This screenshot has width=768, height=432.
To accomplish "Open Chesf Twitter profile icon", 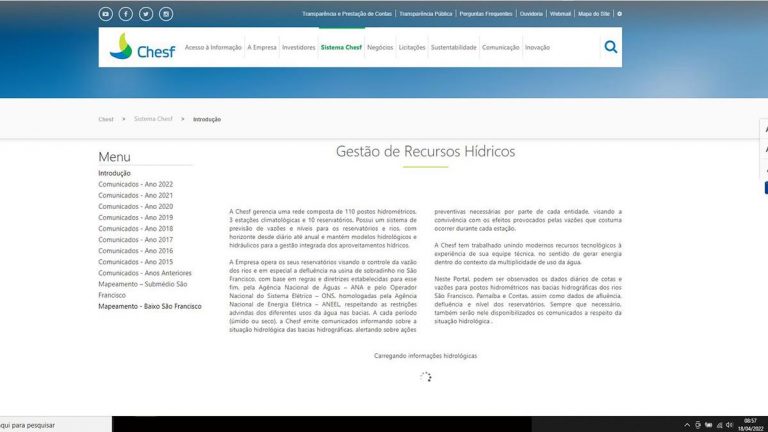I will pos(146,14).
